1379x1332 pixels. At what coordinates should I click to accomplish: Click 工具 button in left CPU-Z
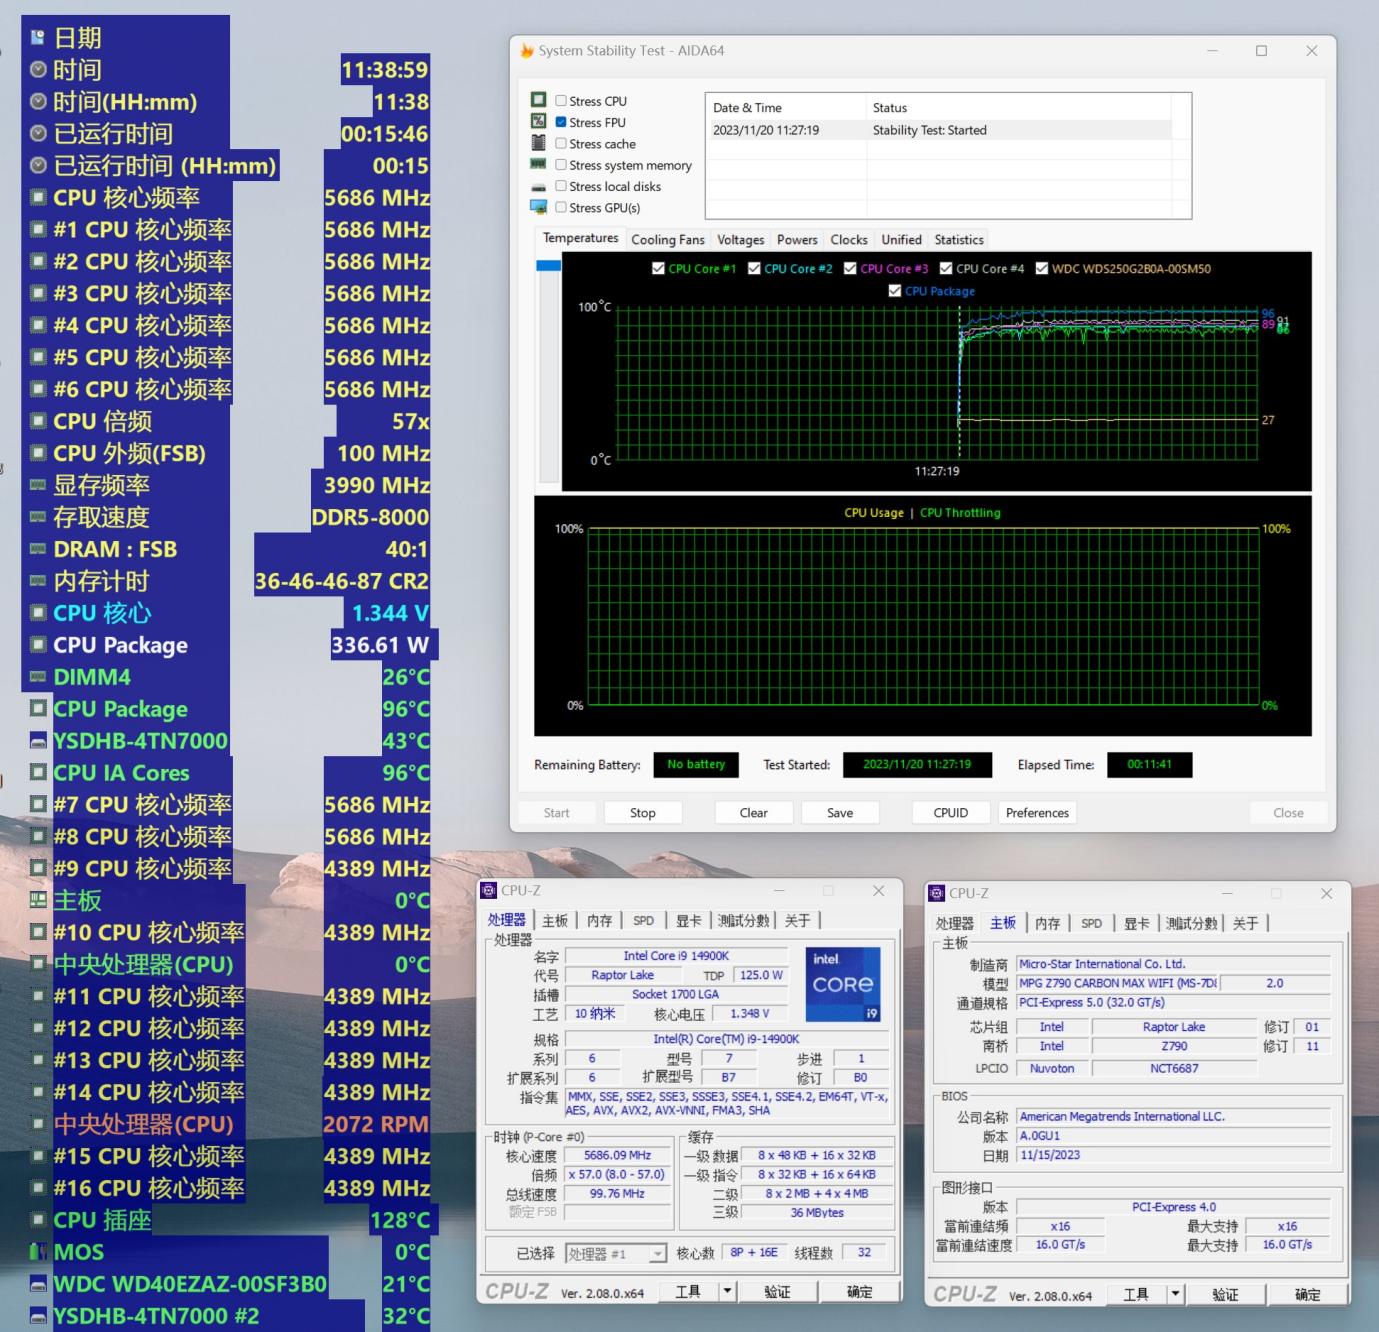(688, 1291)
